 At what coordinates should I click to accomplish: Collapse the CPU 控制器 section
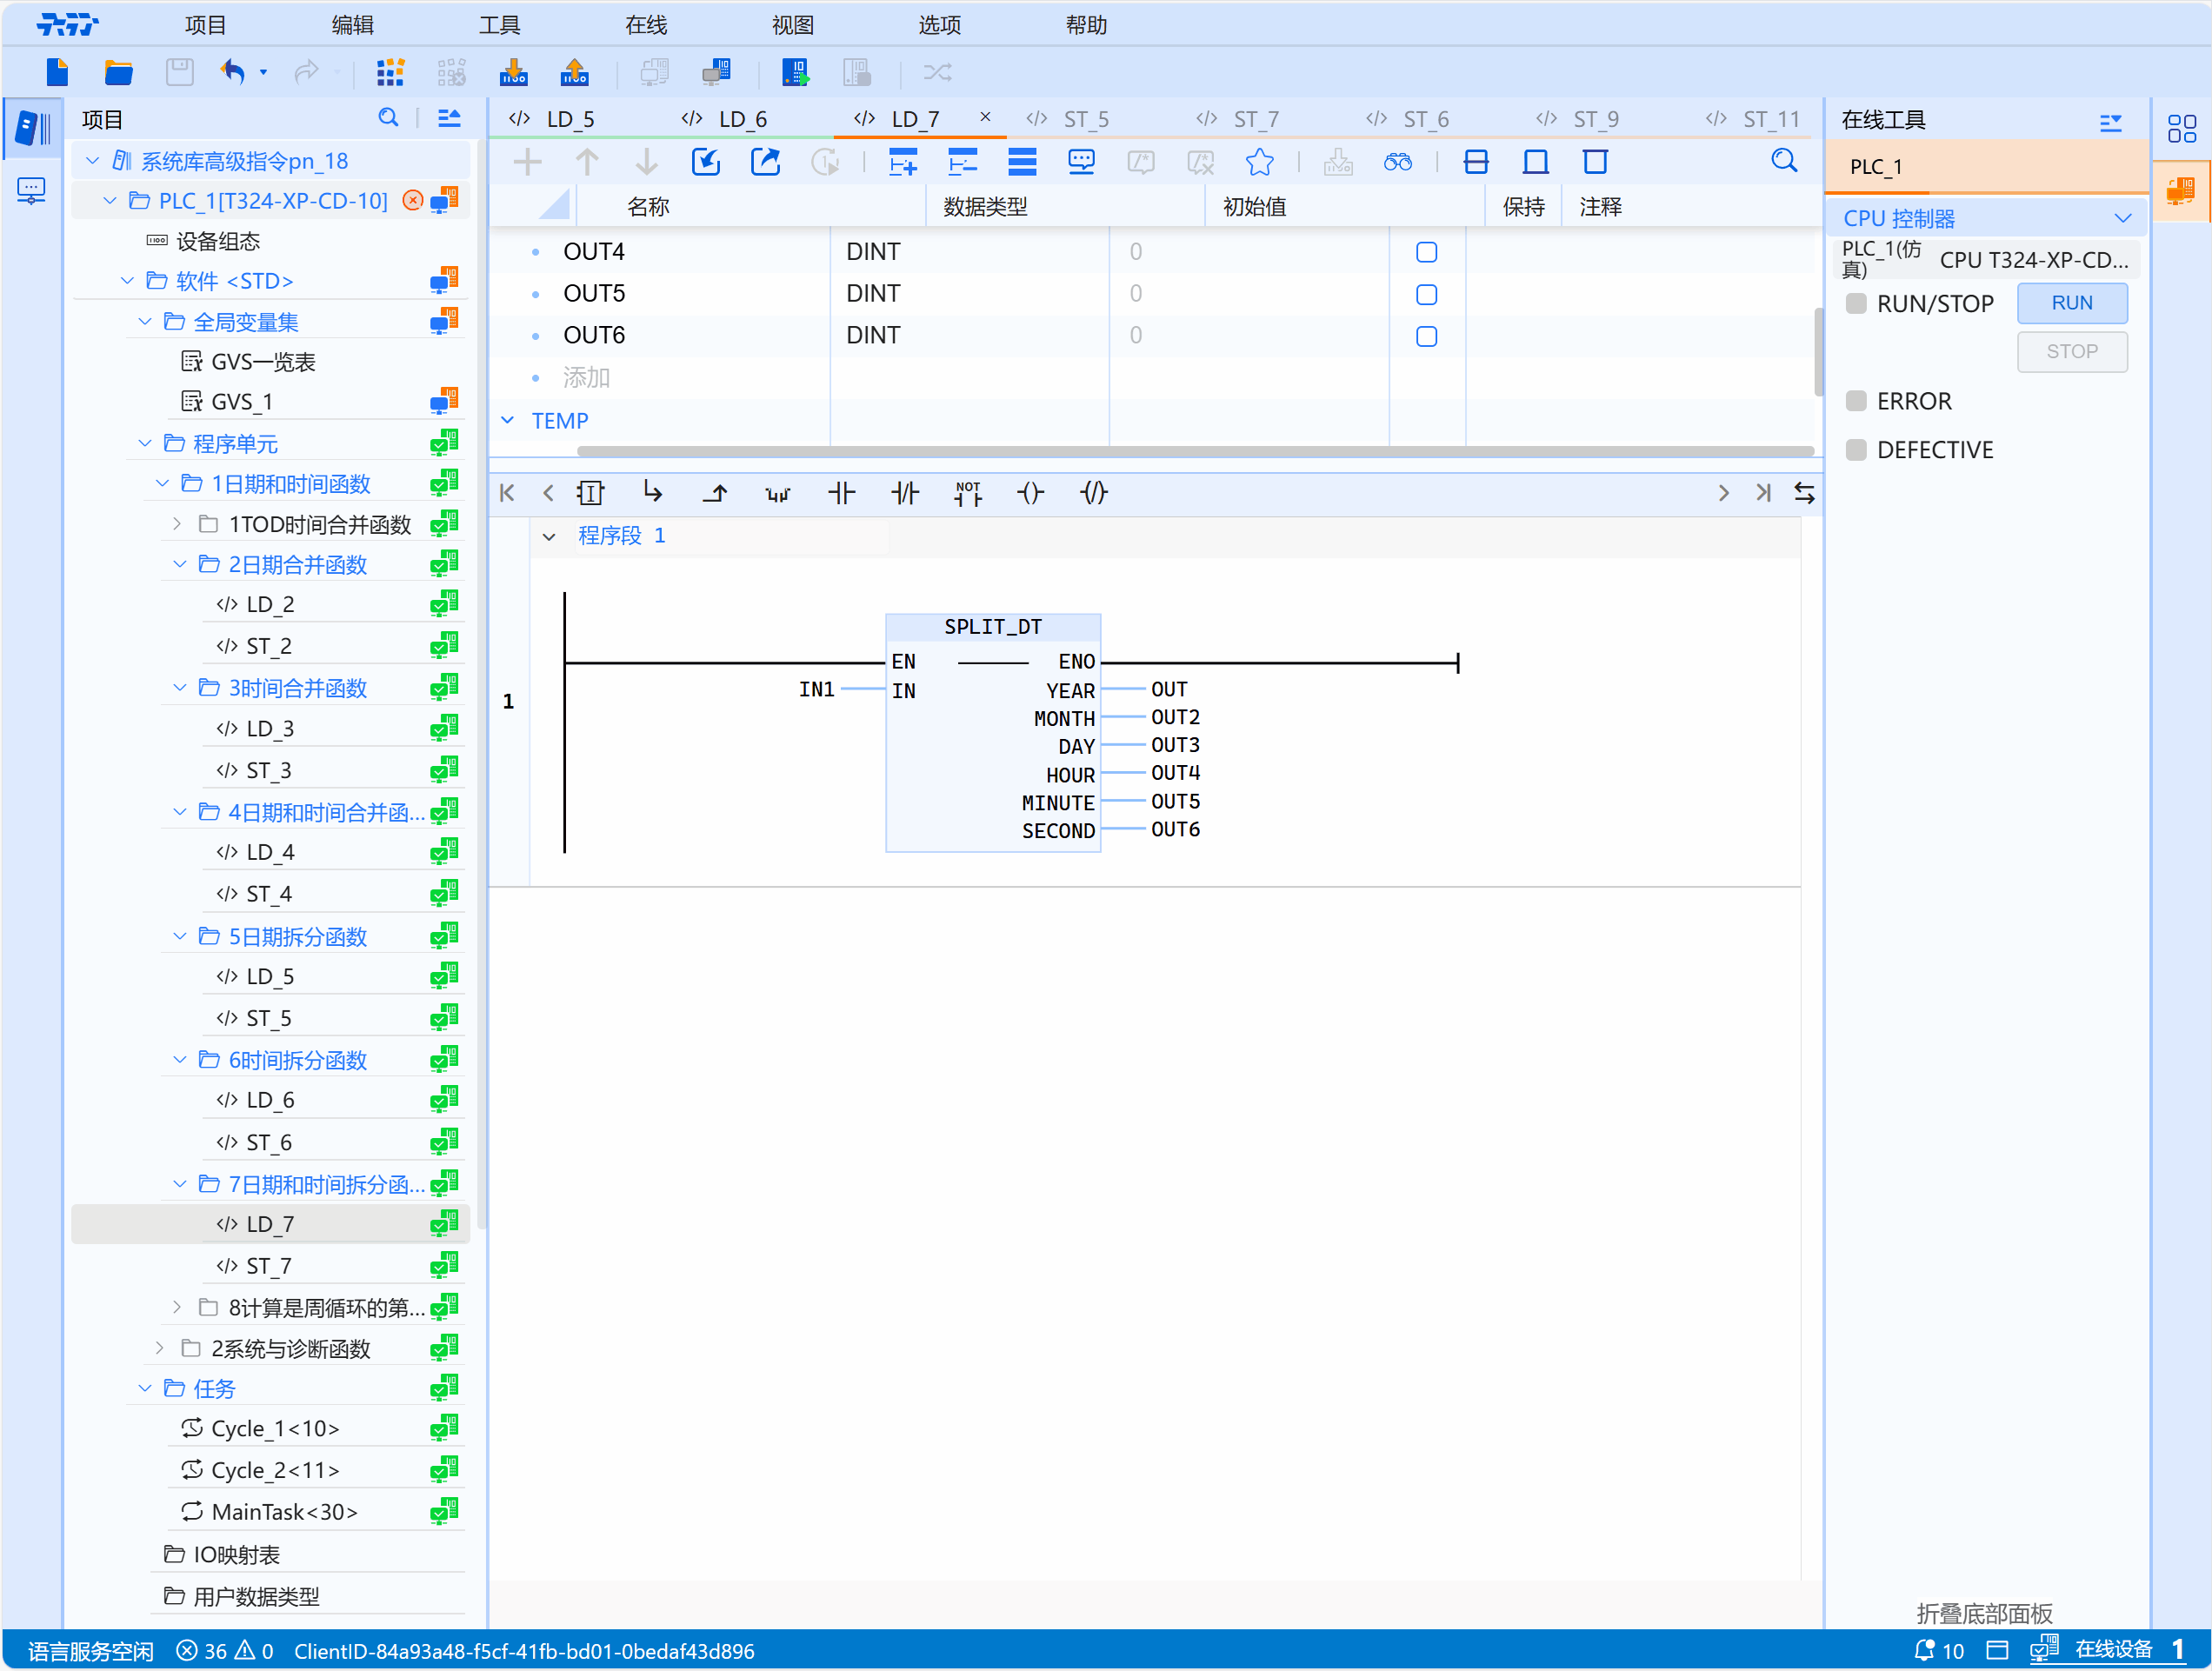click(x=2122, y=218)
